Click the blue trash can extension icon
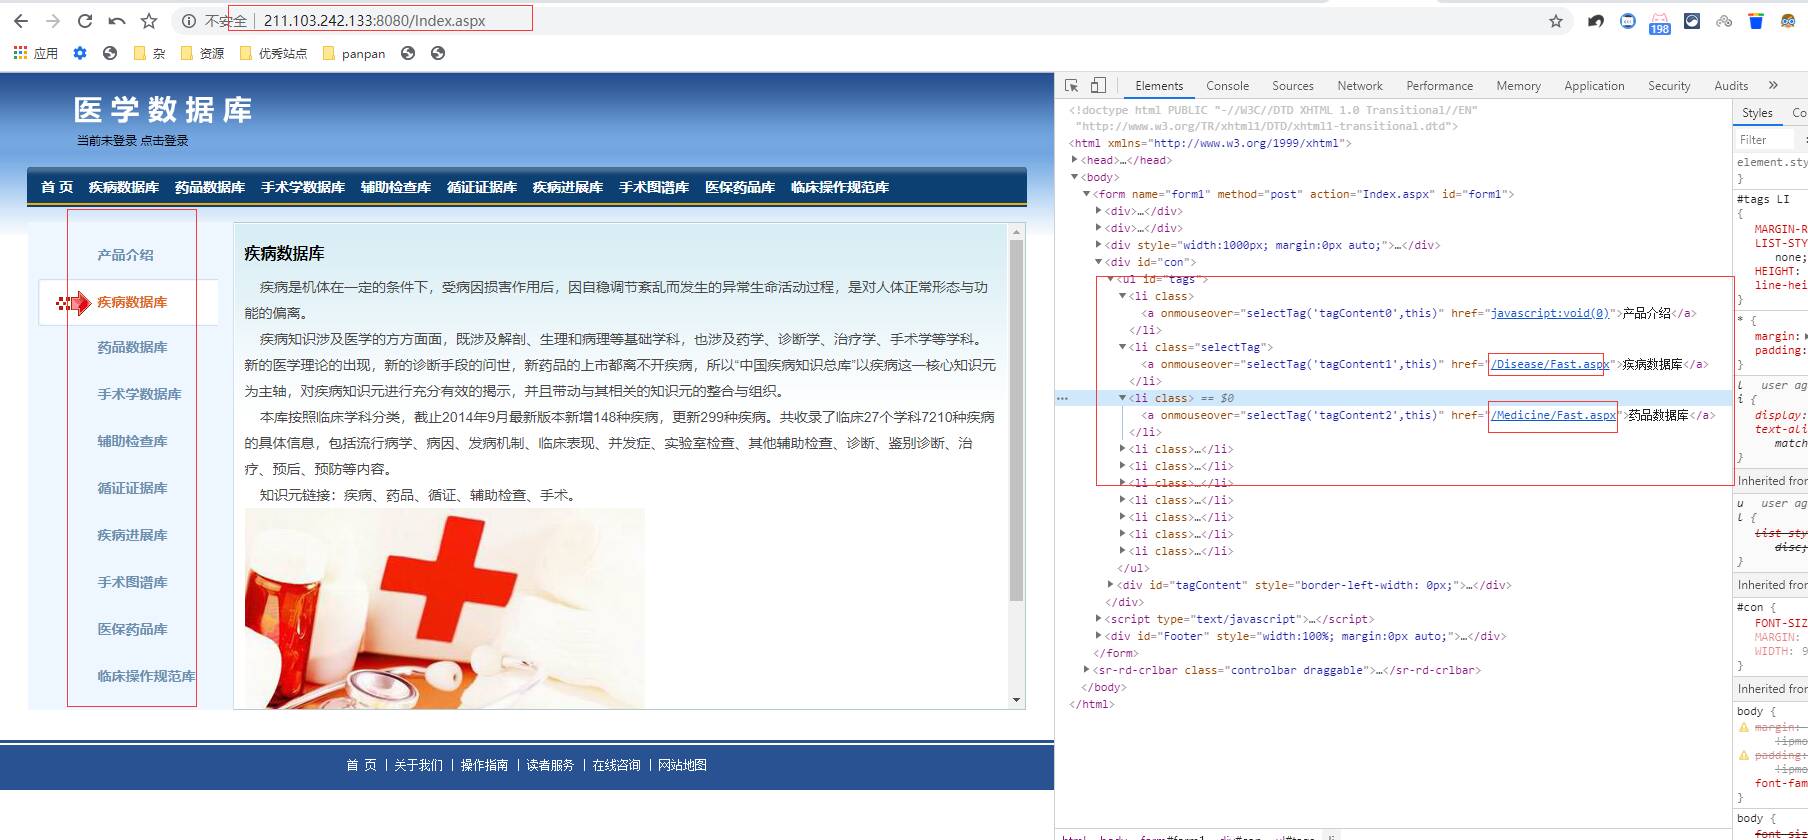This screenshot has width=1808, height=840. pos(1755,21)
